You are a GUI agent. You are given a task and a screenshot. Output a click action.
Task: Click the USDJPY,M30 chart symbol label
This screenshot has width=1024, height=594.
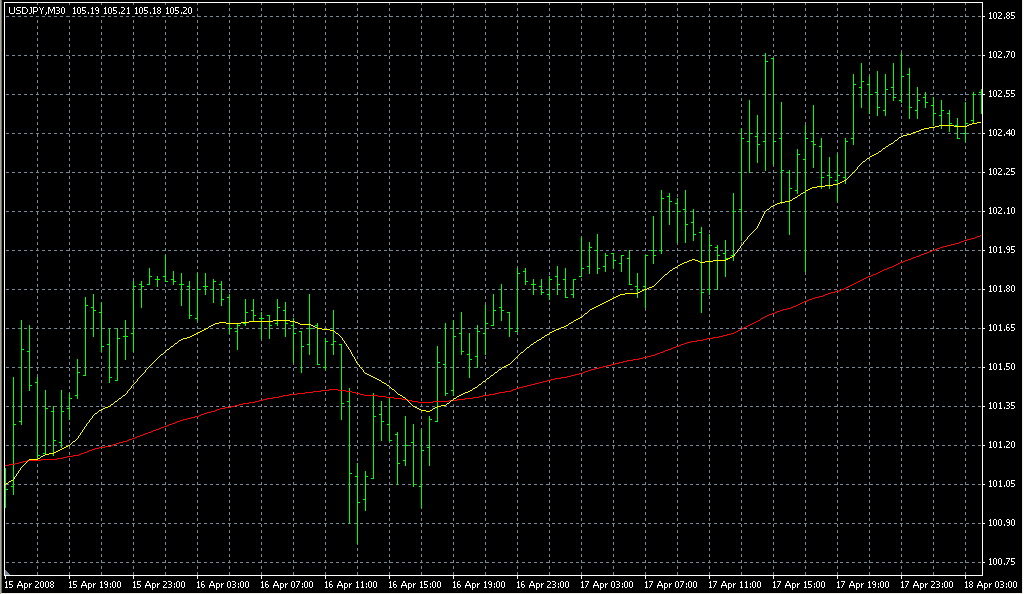(x=36, y=9)
